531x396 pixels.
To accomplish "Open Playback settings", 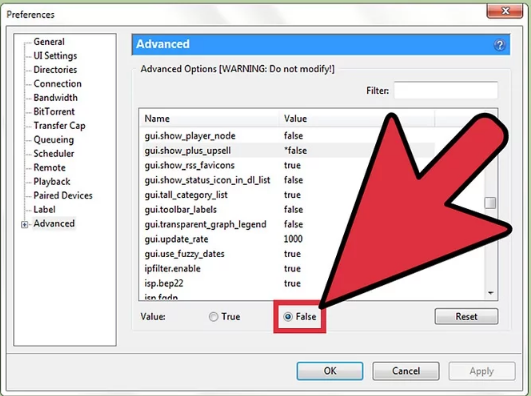I will tap(52, 182).
